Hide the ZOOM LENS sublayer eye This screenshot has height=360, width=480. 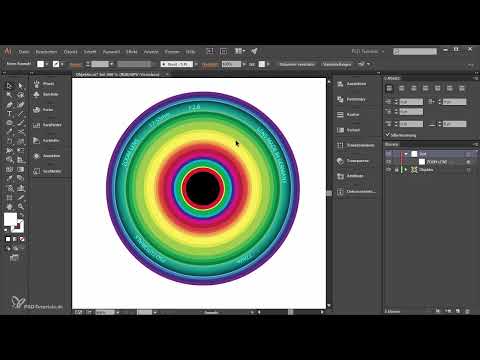pyautogui.click(x=389, y=162)
